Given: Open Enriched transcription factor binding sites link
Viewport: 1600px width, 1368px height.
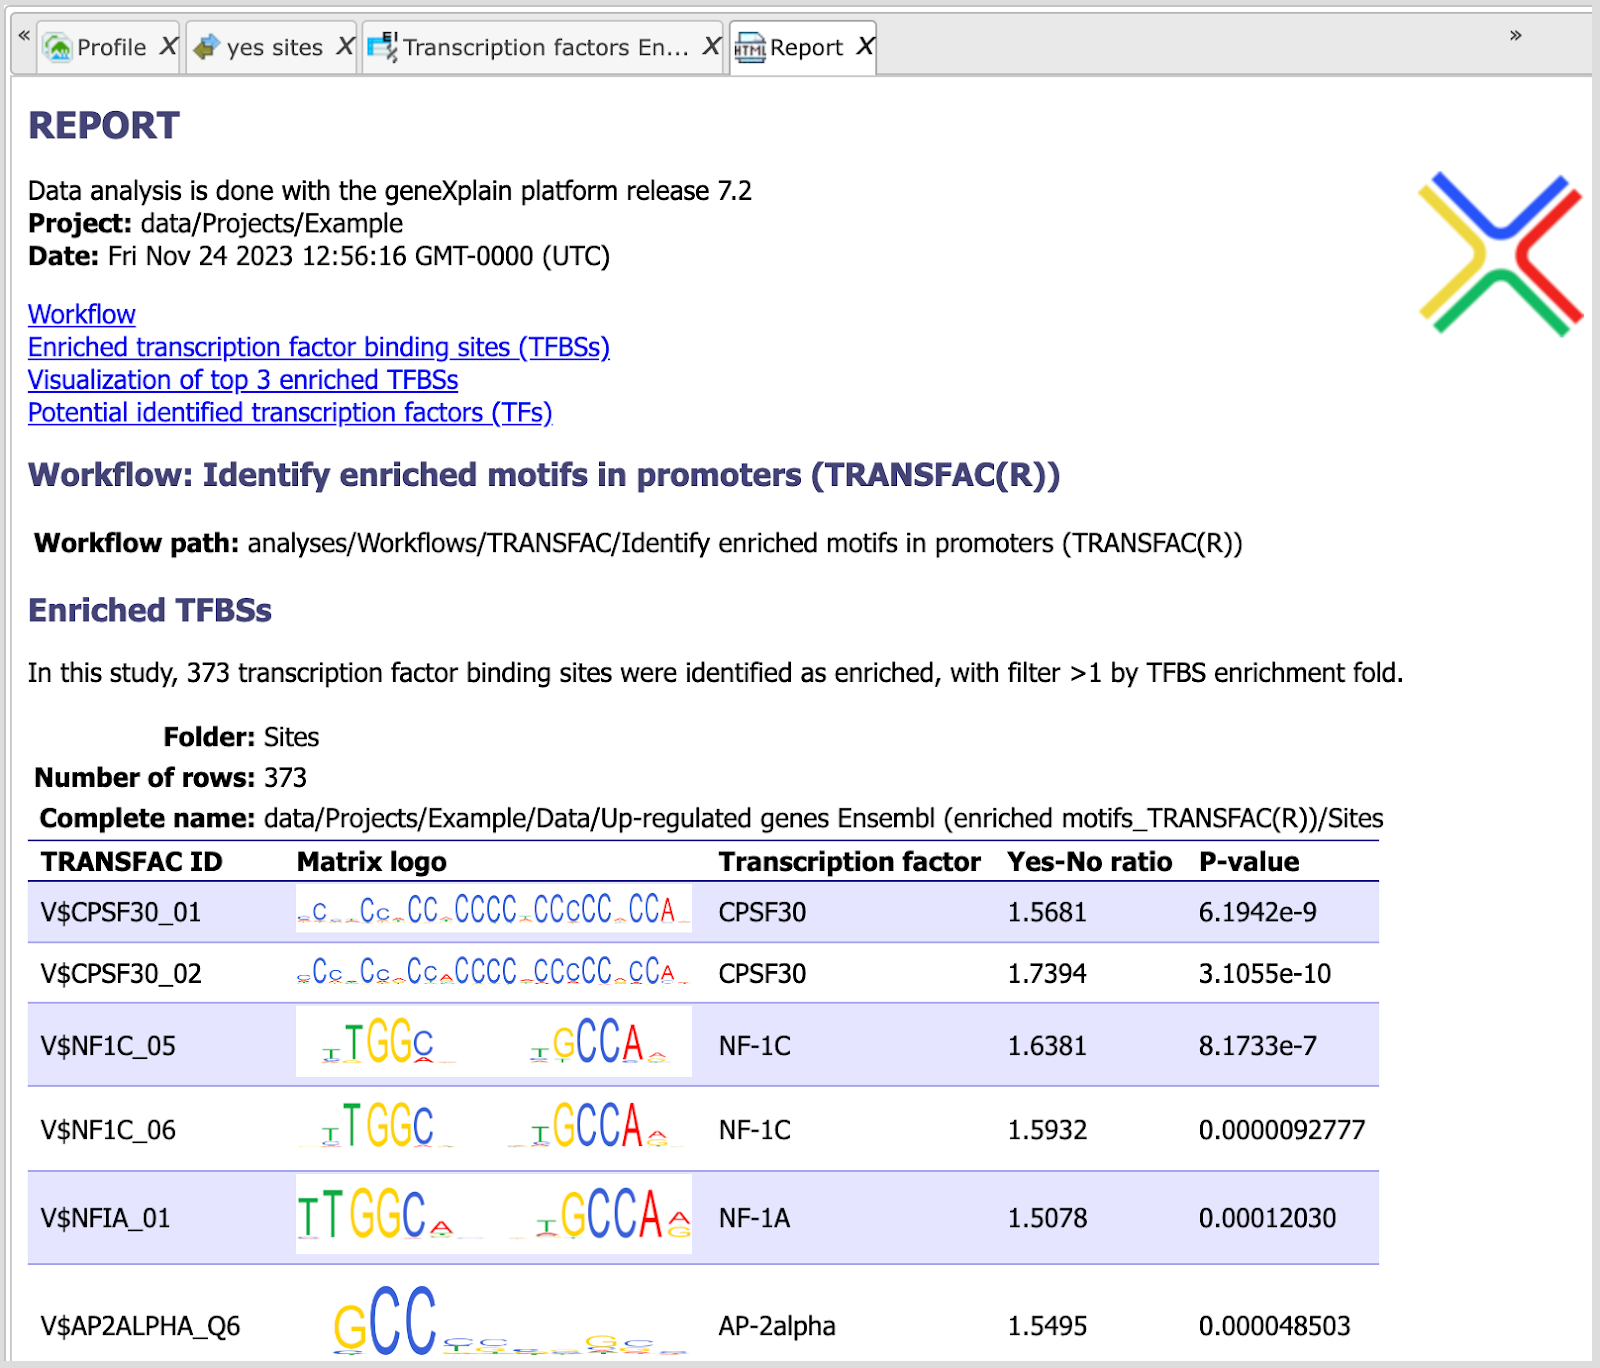Looking at the screenshot, I should [318, 347].
